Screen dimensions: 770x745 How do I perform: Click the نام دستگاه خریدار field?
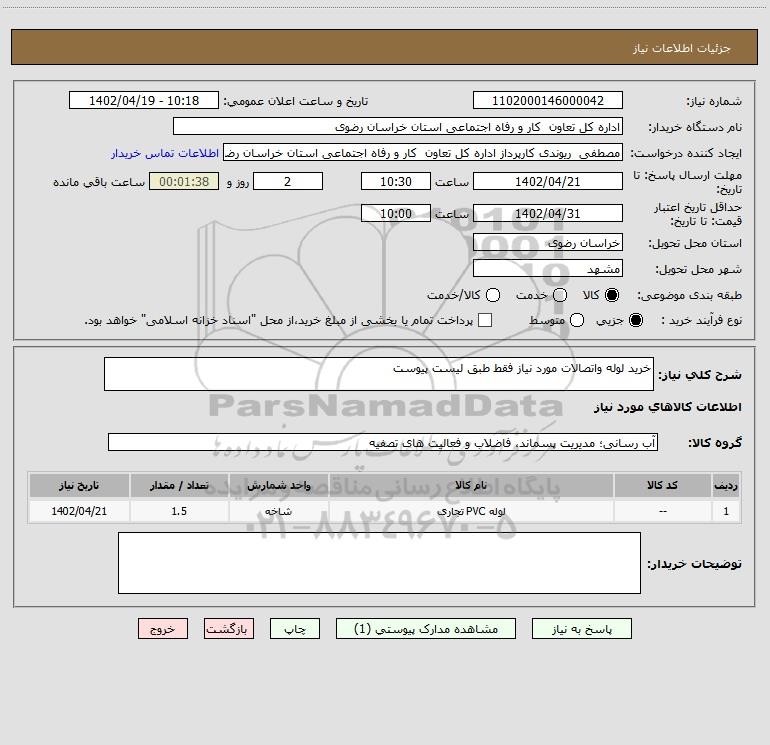398,126
